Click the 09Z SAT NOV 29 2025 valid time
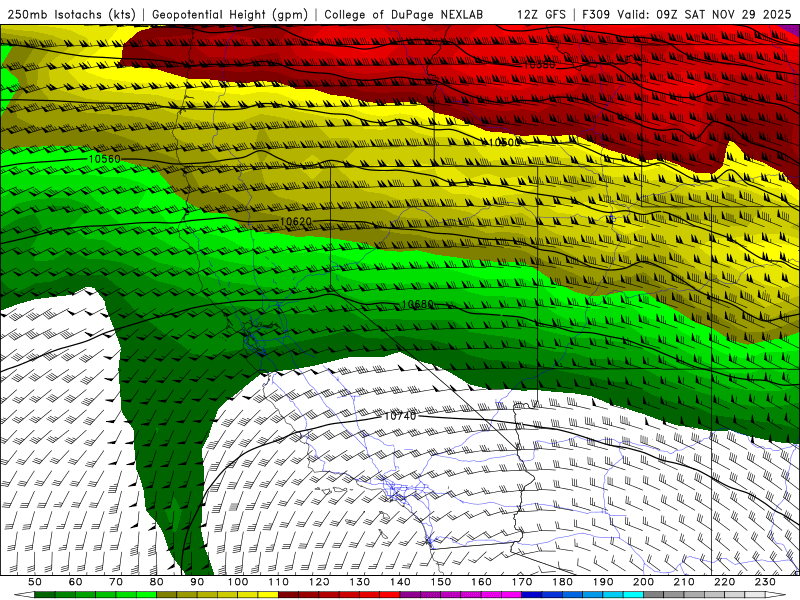The image size is (800, 600). [x=723, y=14]
